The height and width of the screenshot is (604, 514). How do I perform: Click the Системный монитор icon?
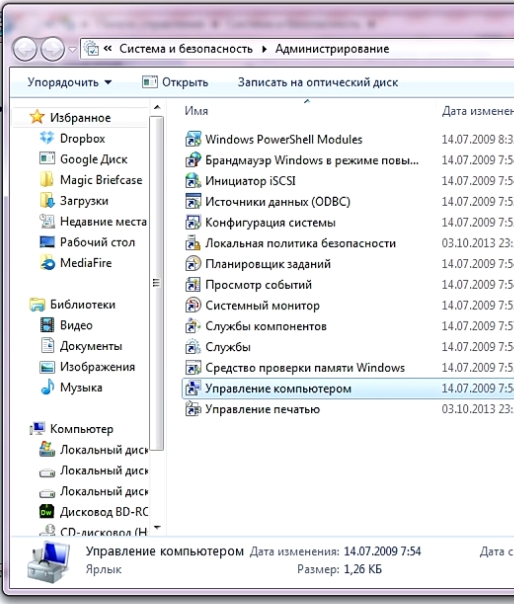pyautogui.click(x=193, y=305)
